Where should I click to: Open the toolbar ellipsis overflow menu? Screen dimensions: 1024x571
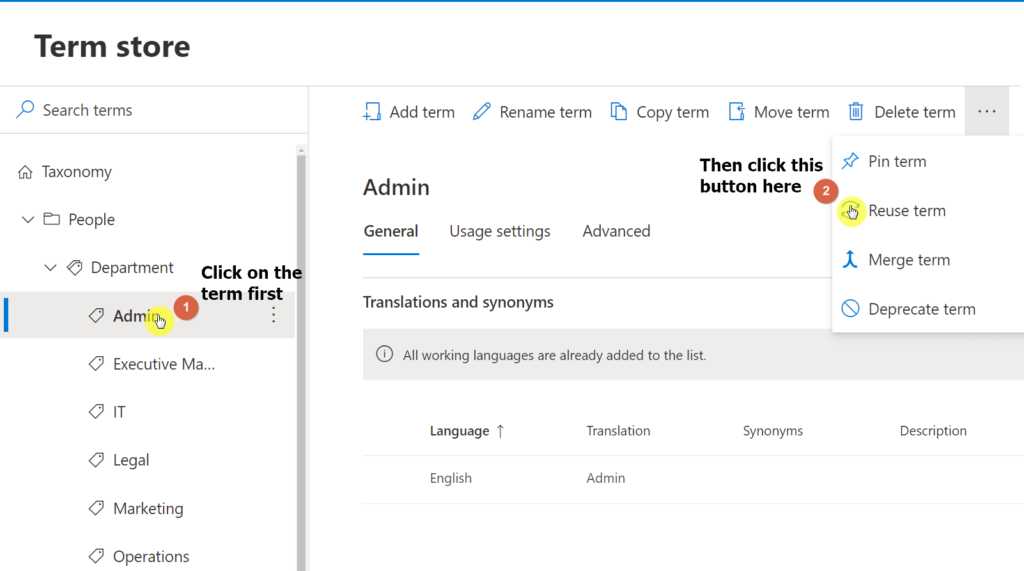click(x=987, y=112)
